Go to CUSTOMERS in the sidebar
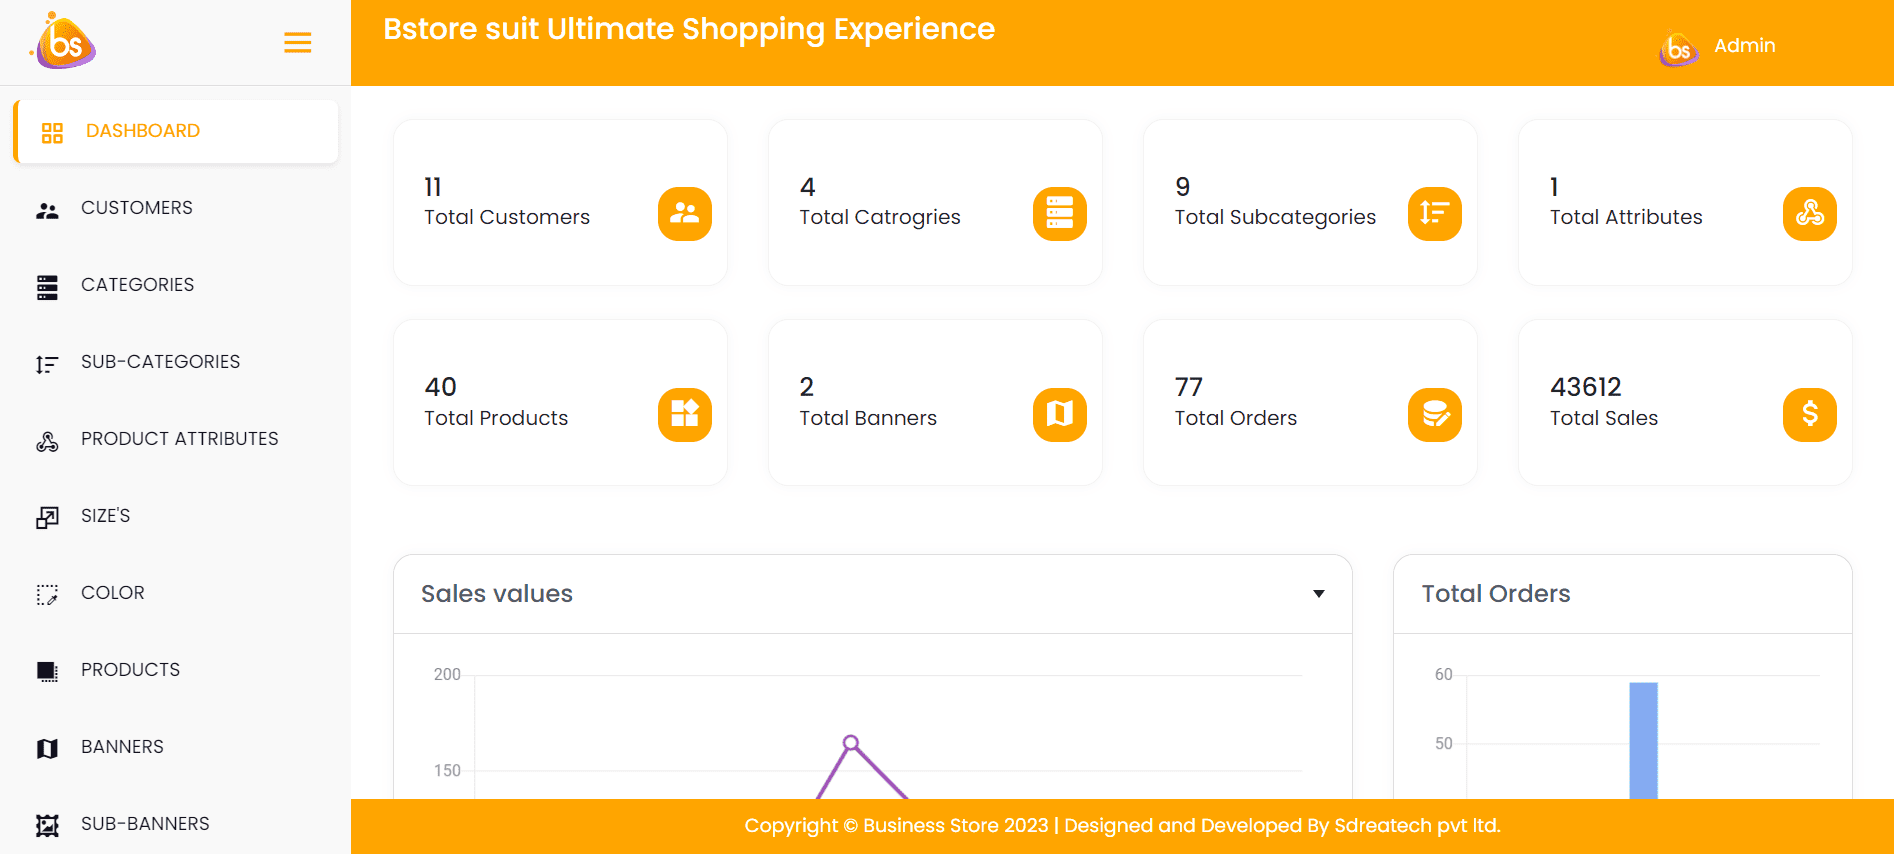The image size is (1894, 854). coord(137,208)
